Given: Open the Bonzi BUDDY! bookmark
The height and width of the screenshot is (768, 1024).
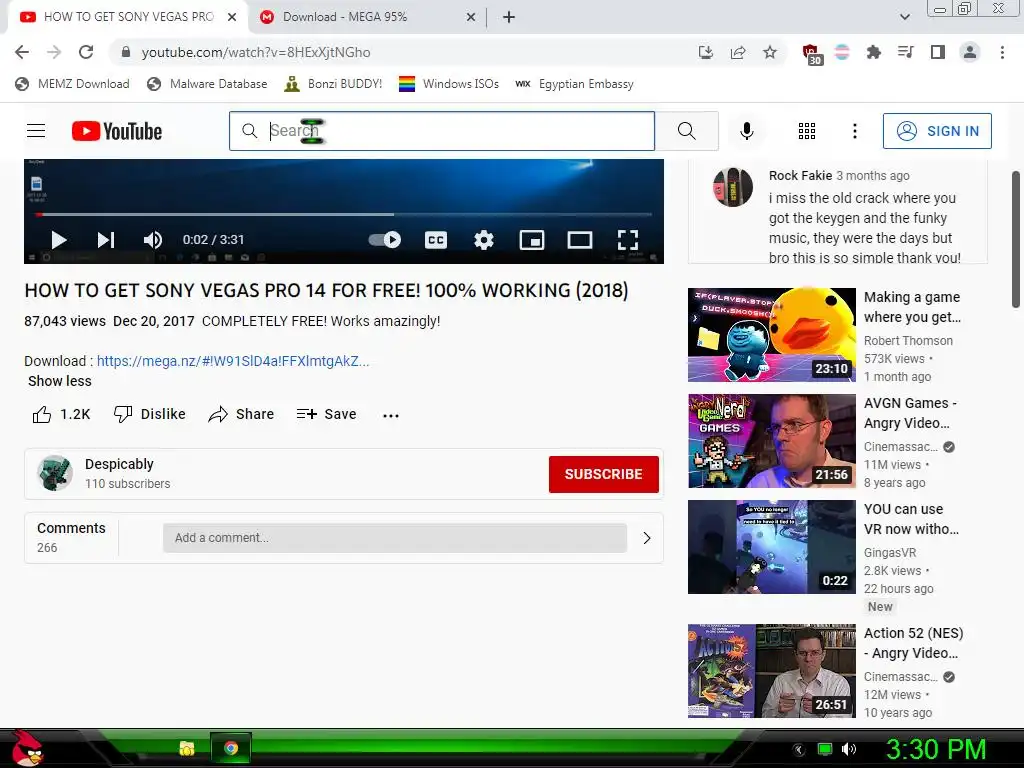Looking at the screenshot, I should (x=333, y=84).
